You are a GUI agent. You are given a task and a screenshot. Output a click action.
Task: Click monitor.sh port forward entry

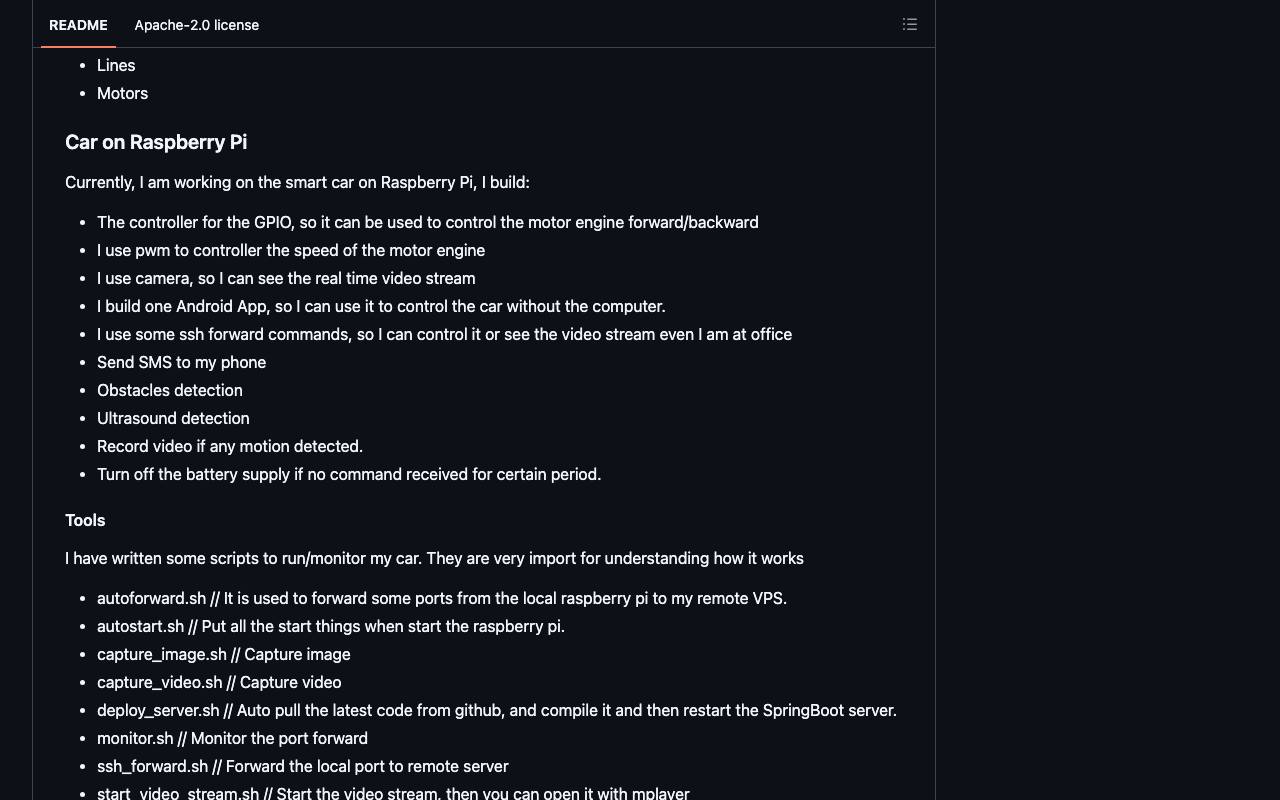pyautogui.click(x=232, y=738)
